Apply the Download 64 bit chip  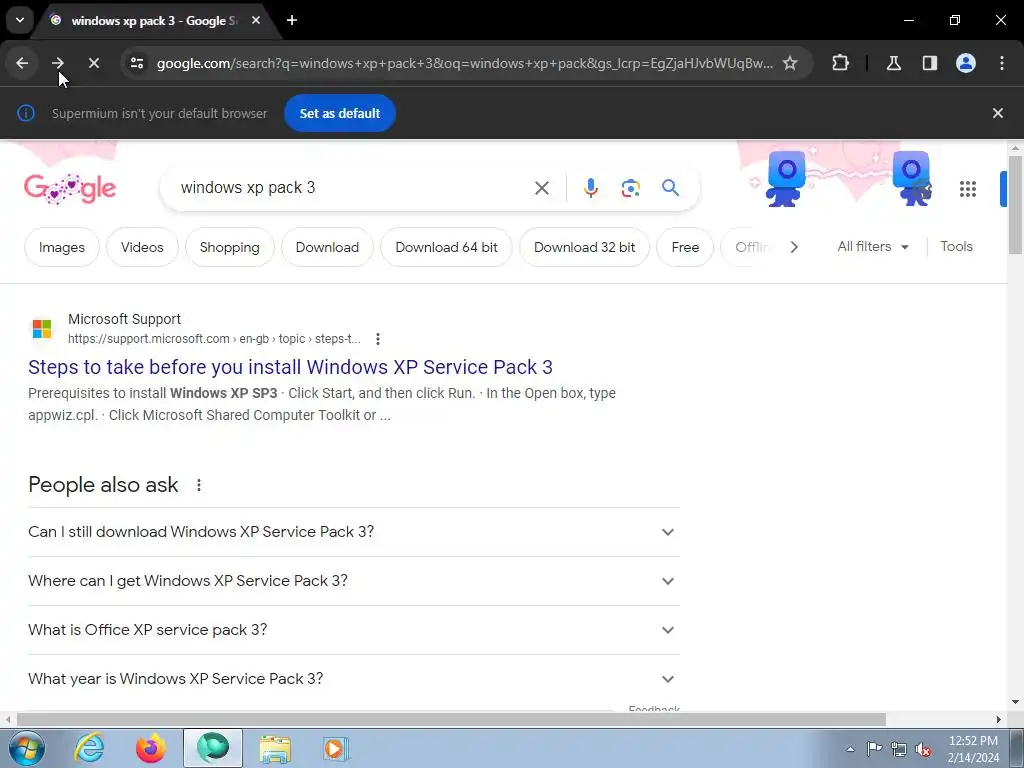(446, 248)
